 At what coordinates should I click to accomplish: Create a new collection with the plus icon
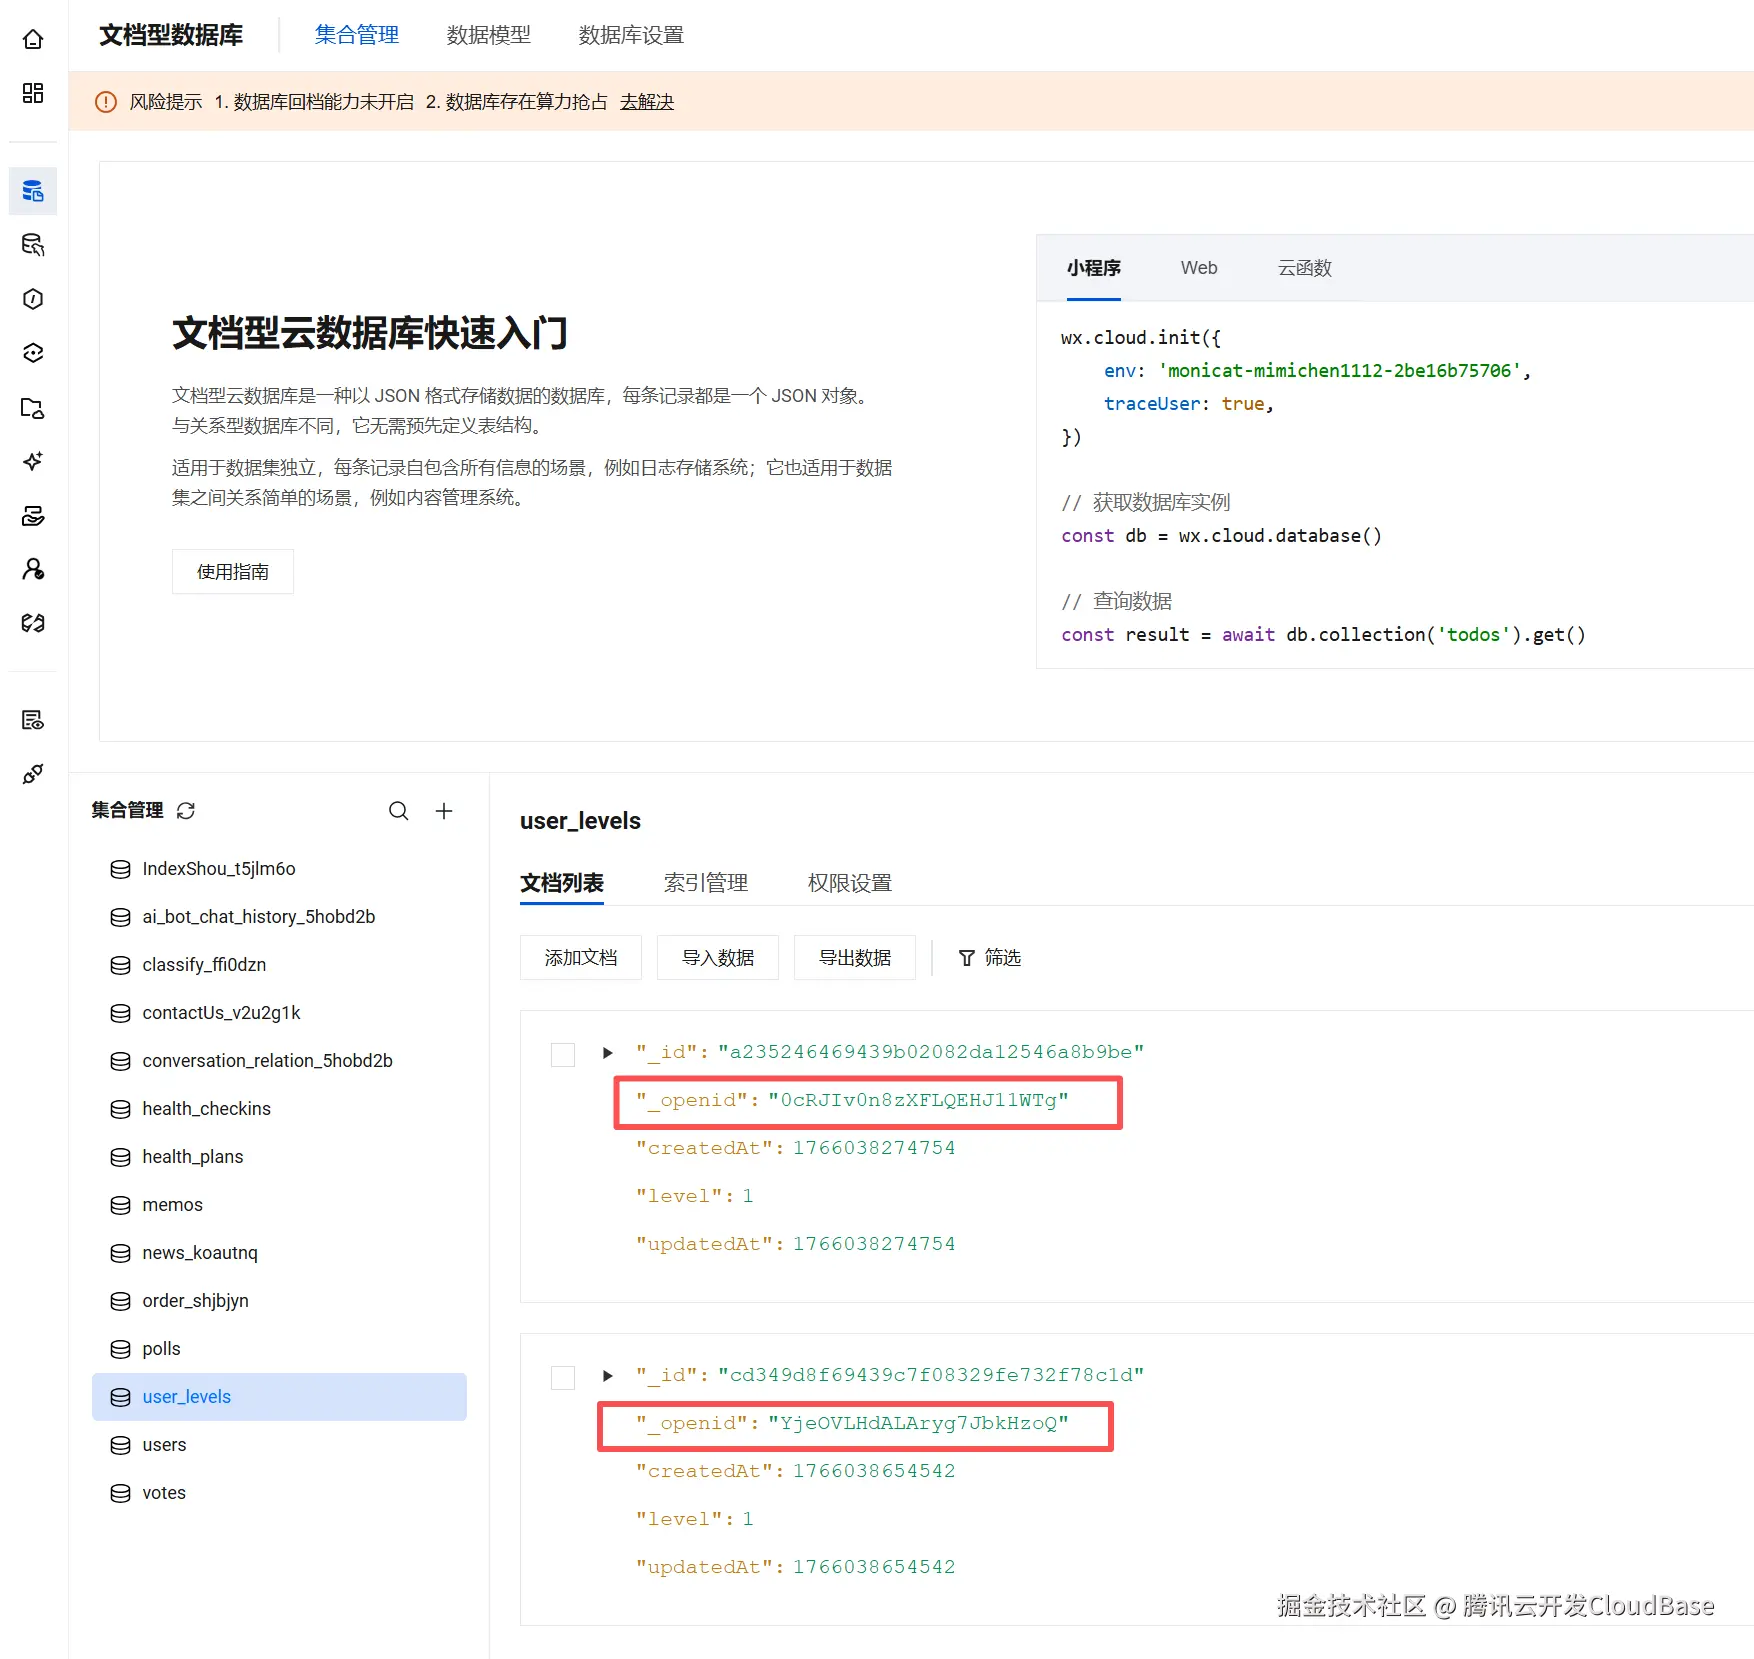click(444, 811)
